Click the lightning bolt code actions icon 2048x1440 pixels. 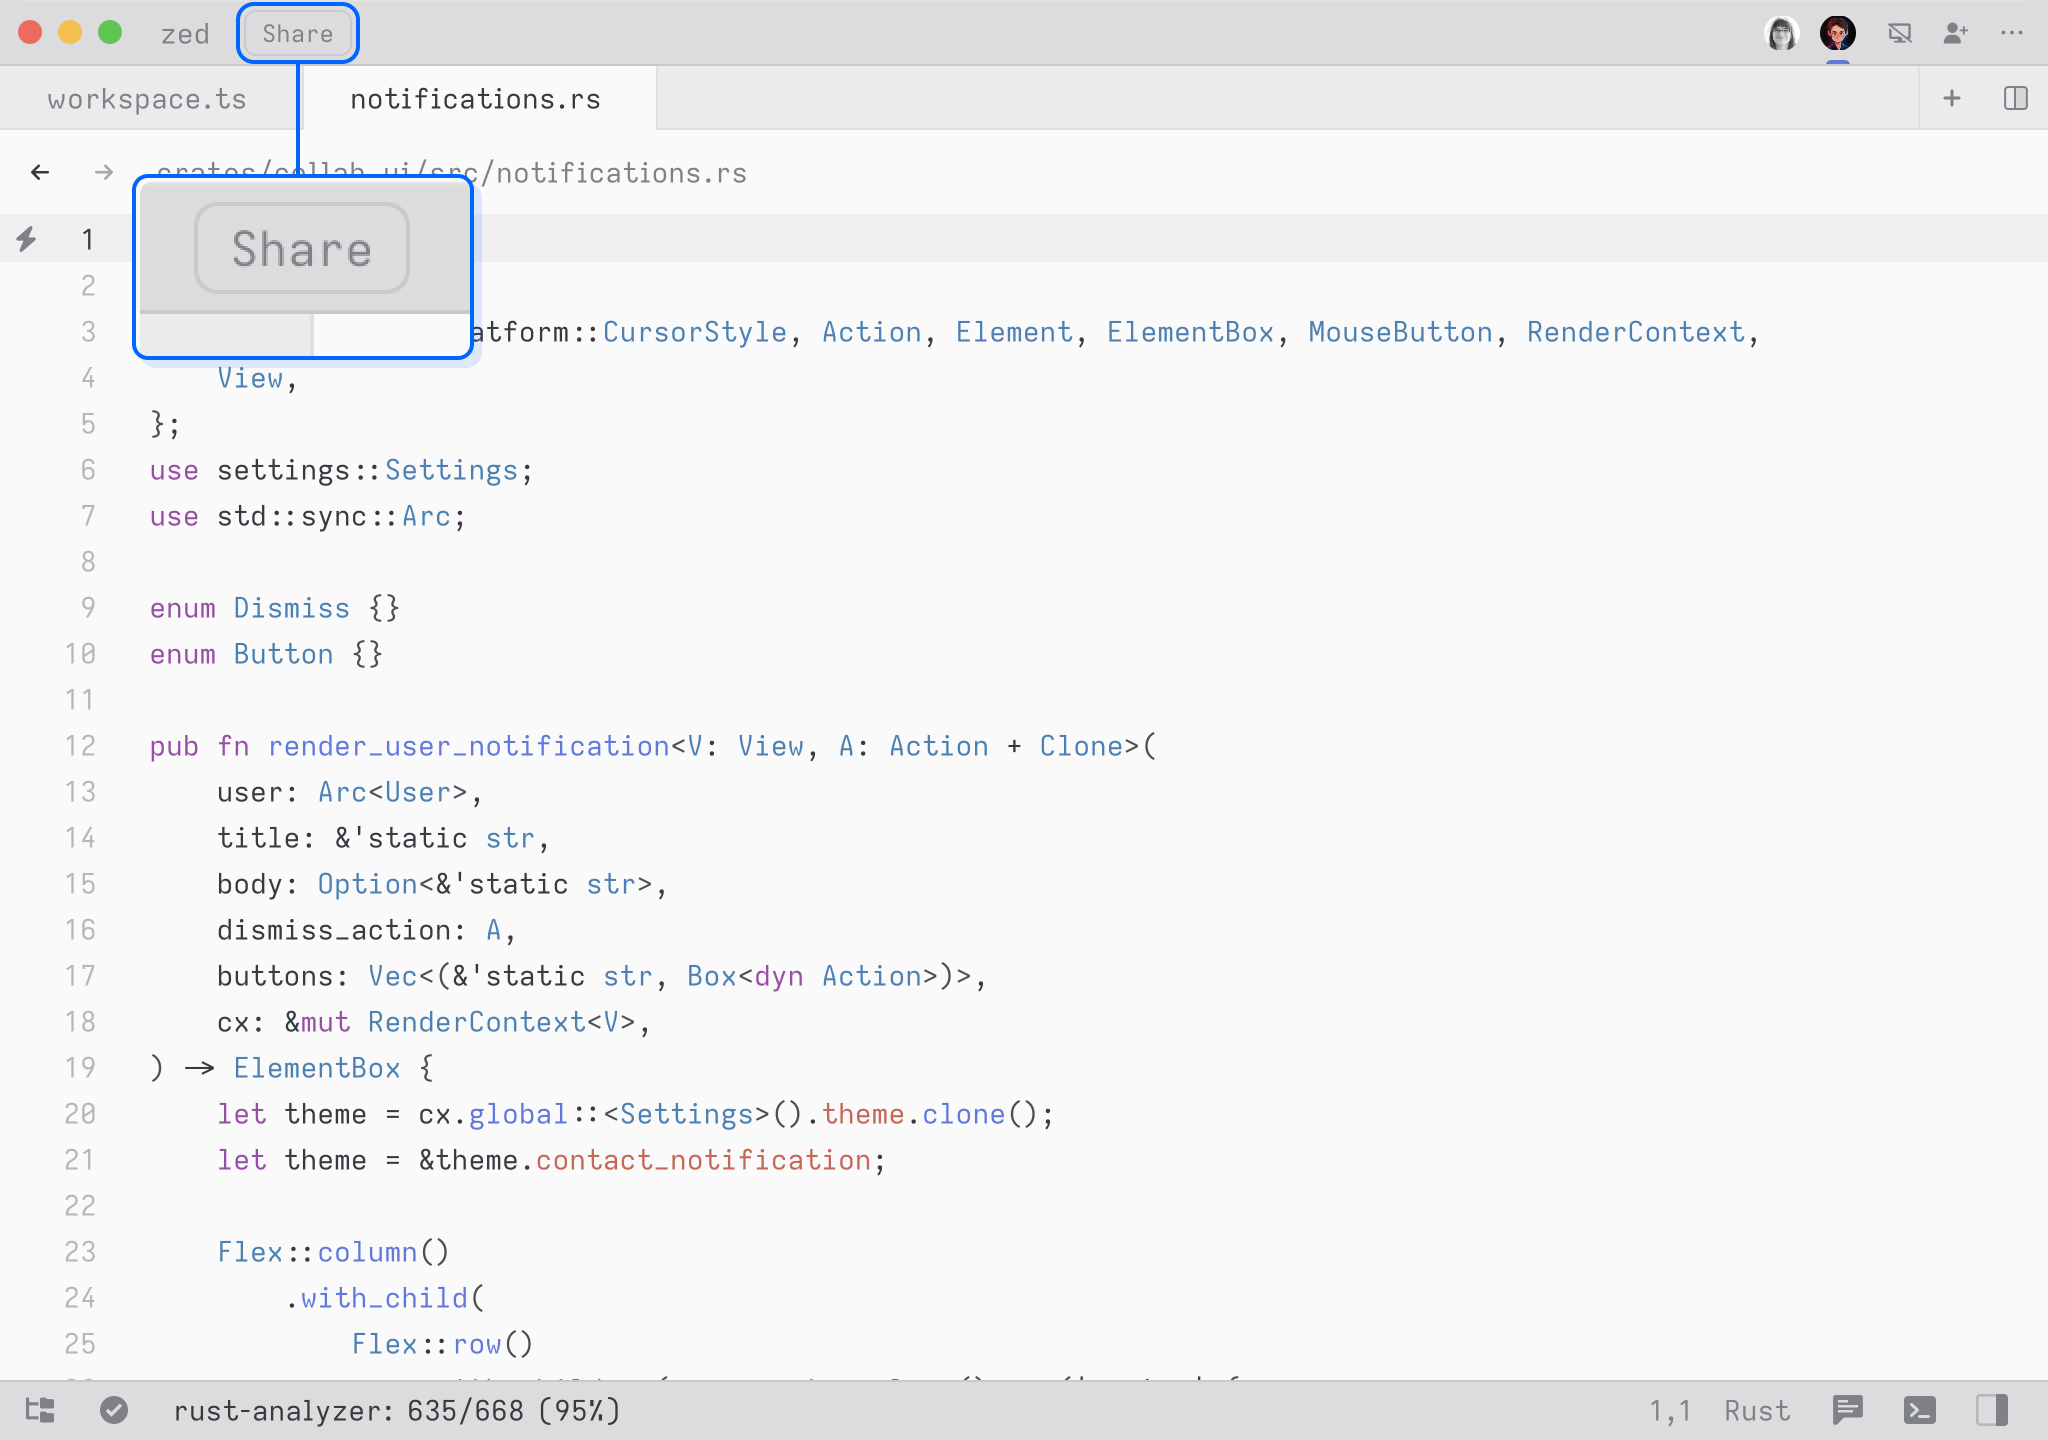point(27,239)
